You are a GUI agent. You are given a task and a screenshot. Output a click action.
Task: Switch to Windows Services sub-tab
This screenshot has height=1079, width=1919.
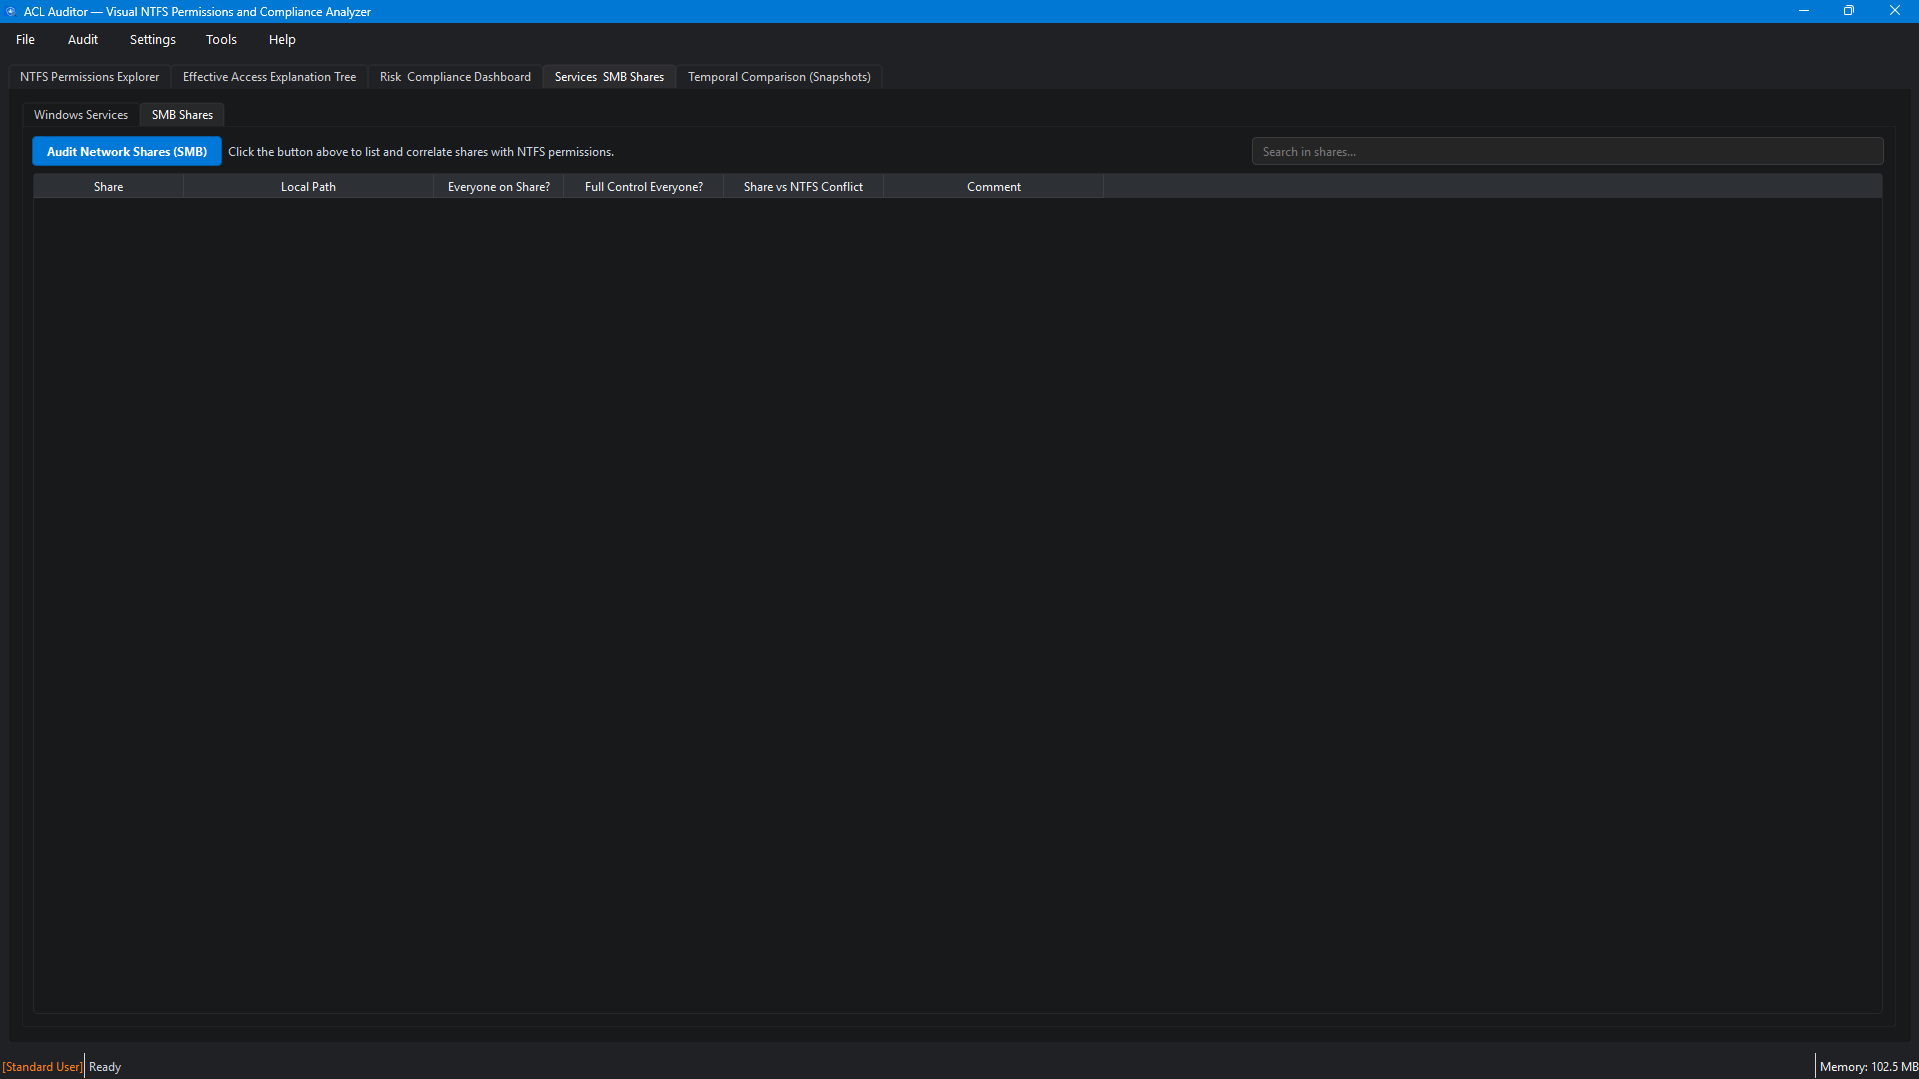[x=81, y=115]
